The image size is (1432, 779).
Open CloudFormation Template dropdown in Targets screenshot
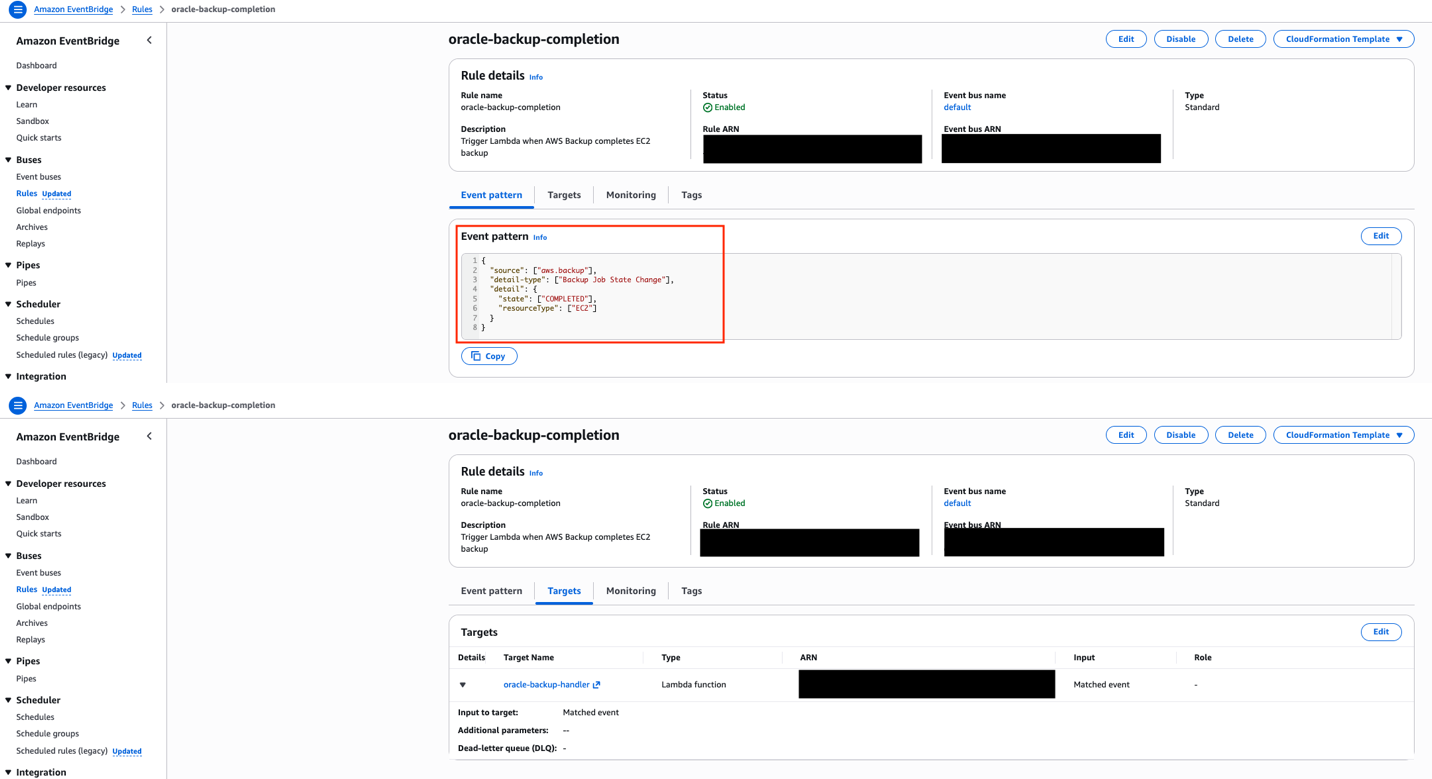pyautogui.click(x=1343, y=435)
